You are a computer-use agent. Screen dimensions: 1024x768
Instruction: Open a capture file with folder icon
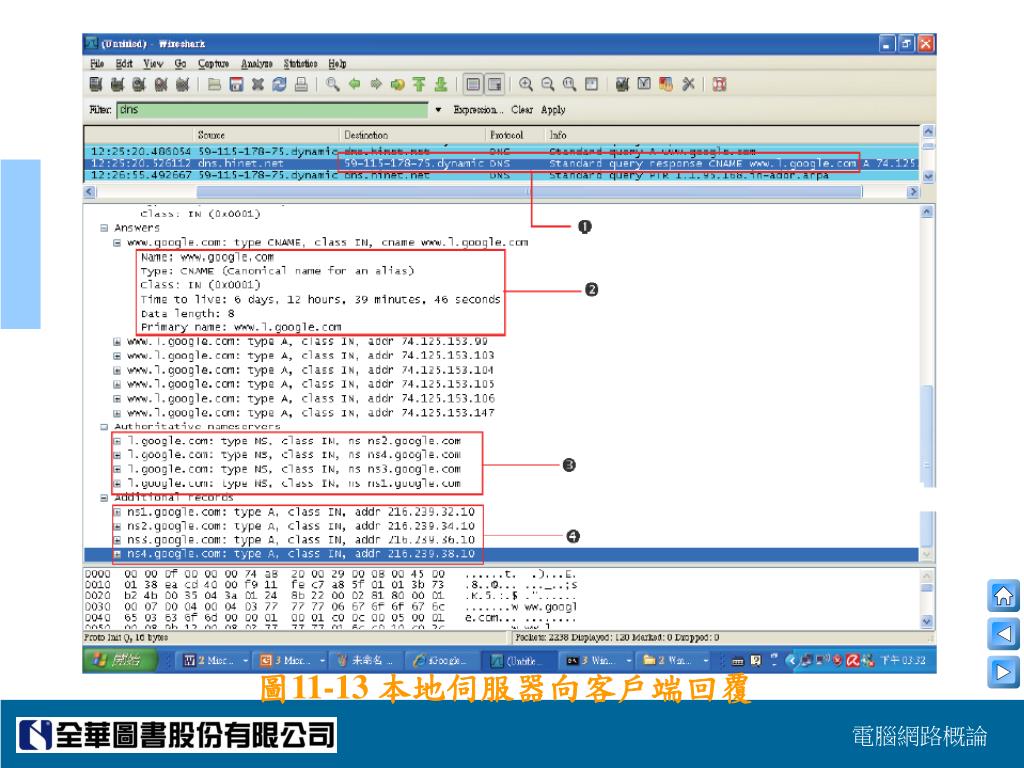click(x=214, y=84)
